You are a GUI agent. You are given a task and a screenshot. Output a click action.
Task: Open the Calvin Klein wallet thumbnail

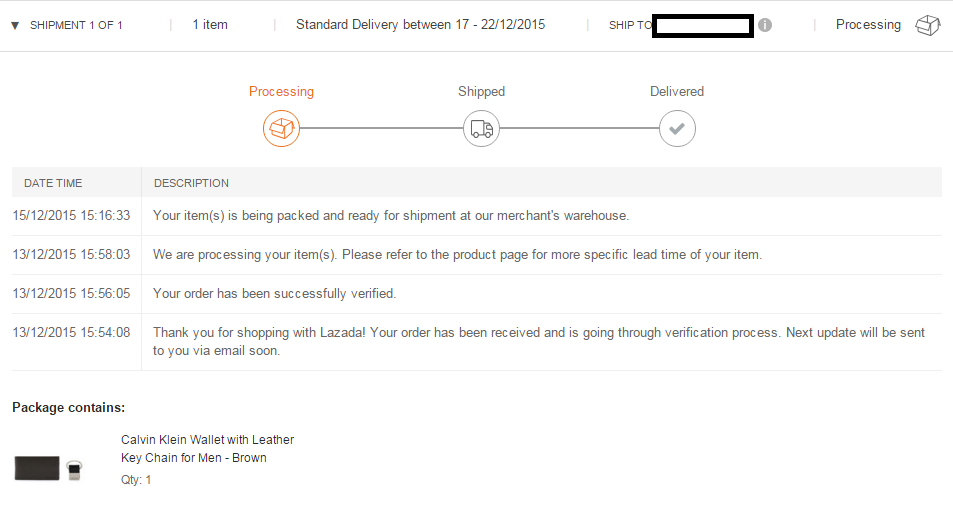point(47,468)
